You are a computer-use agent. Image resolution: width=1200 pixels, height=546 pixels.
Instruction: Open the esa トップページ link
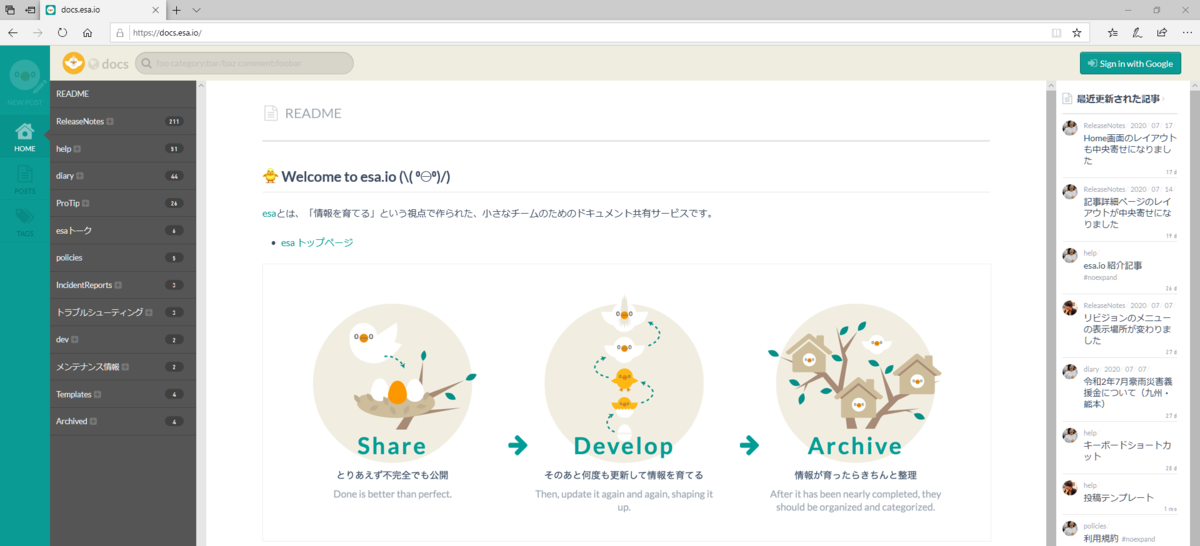pos(317,242)
